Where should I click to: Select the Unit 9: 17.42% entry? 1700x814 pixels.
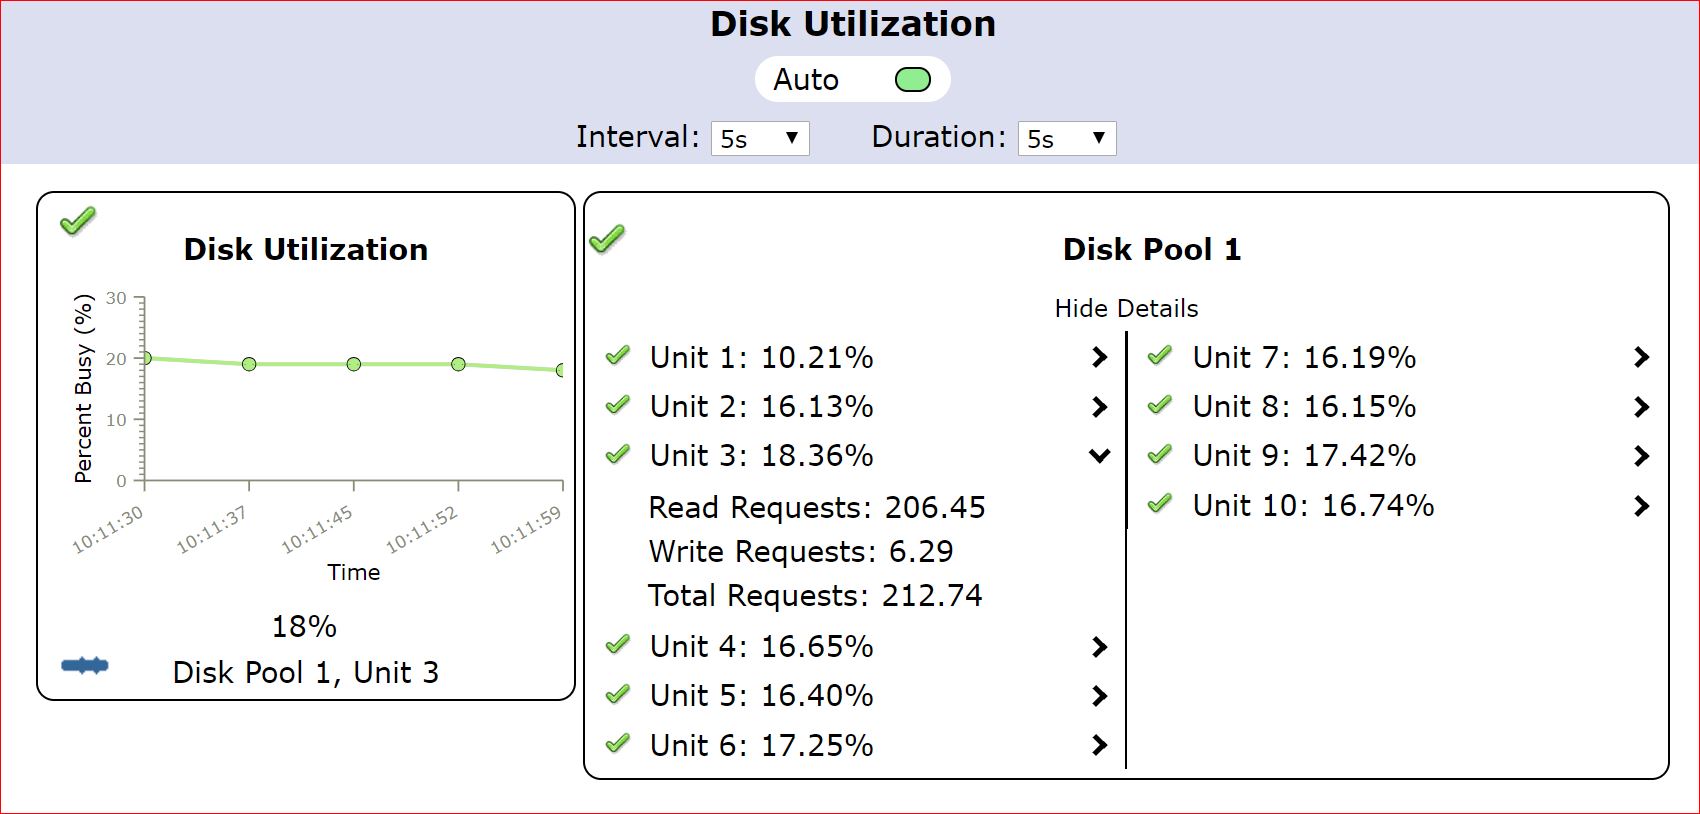click(1304, 456)
